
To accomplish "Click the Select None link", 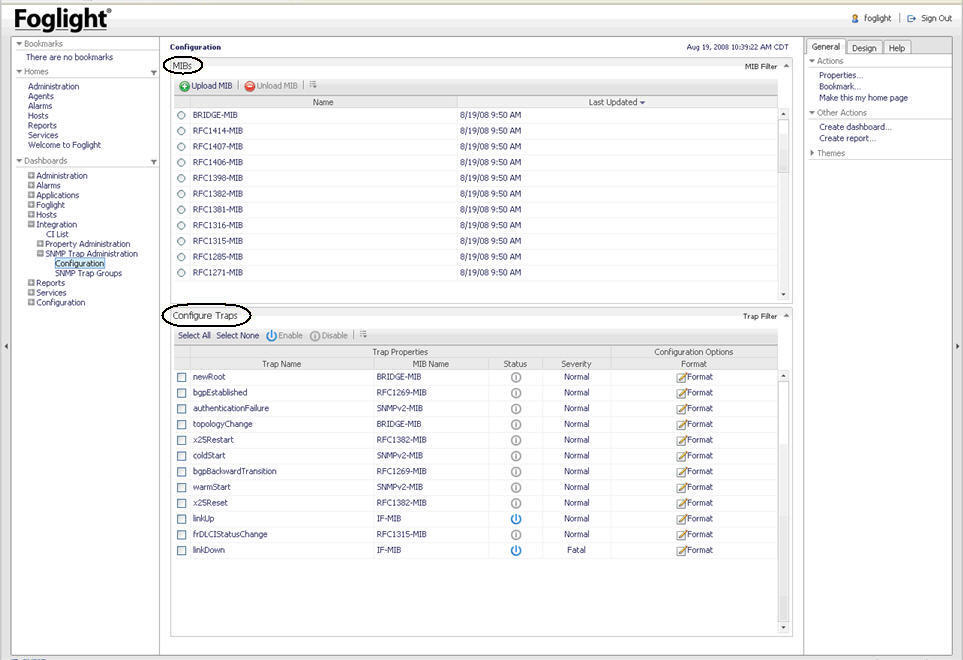I will pos(238,336).
